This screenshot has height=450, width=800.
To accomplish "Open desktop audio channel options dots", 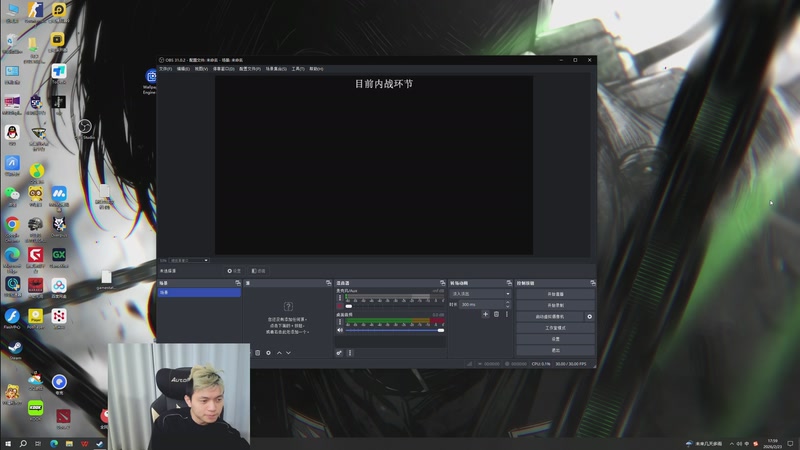I will [x=340, y=322].
